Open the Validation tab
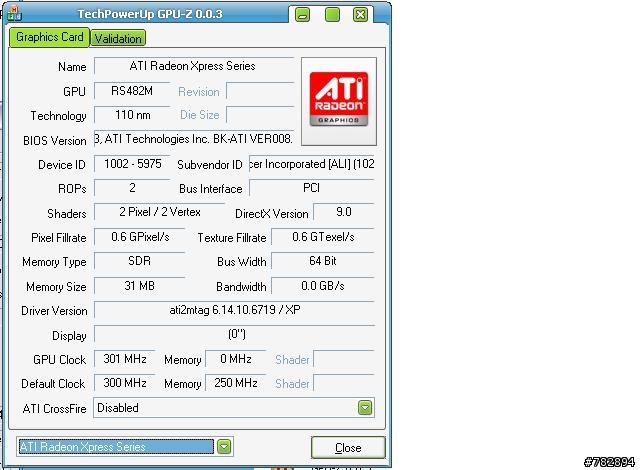Viewport: 640px width, 470px height. coord(118,39)
